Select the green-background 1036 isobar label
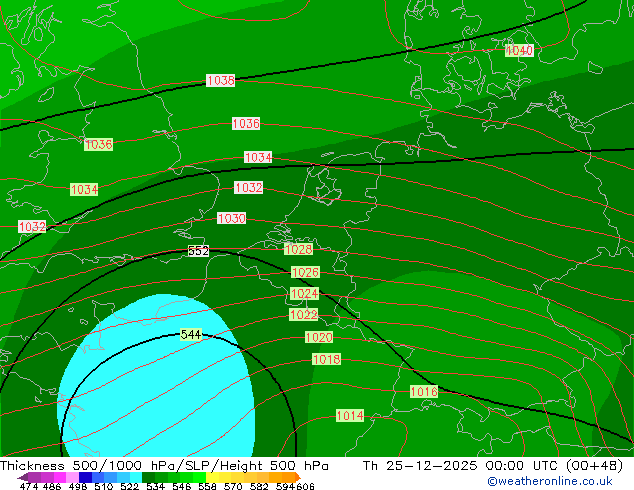This screenshot has height=490, width=634. (98, 144)
